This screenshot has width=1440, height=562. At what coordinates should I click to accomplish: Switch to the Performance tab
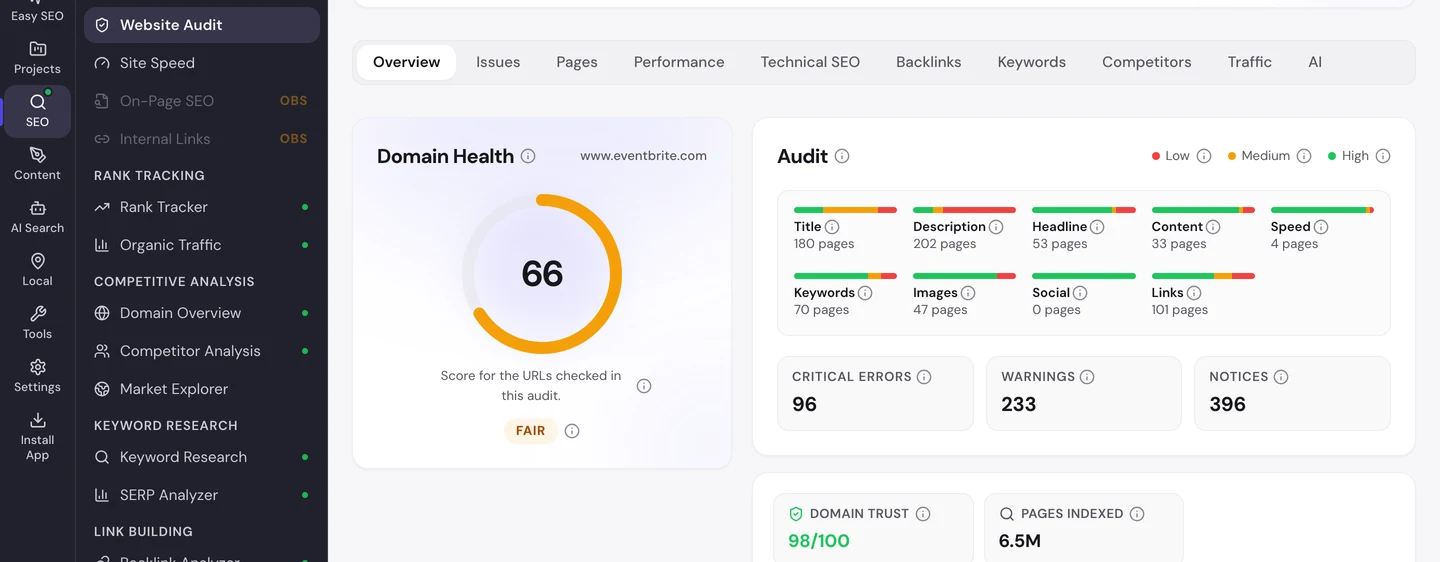coord(679,62)
